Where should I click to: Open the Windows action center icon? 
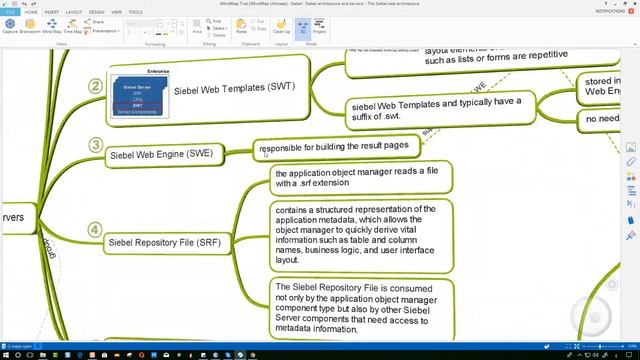coord(629,356)
